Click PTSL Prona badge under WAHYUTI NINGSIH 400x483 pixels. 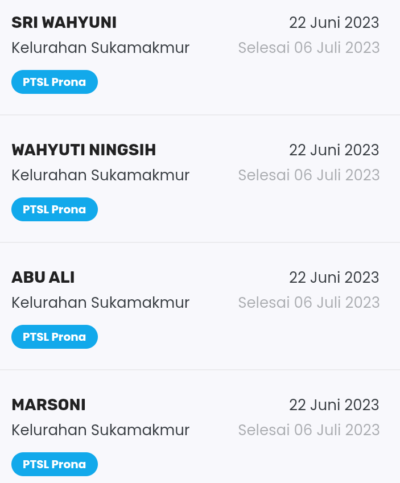click(x=54, y=209)
